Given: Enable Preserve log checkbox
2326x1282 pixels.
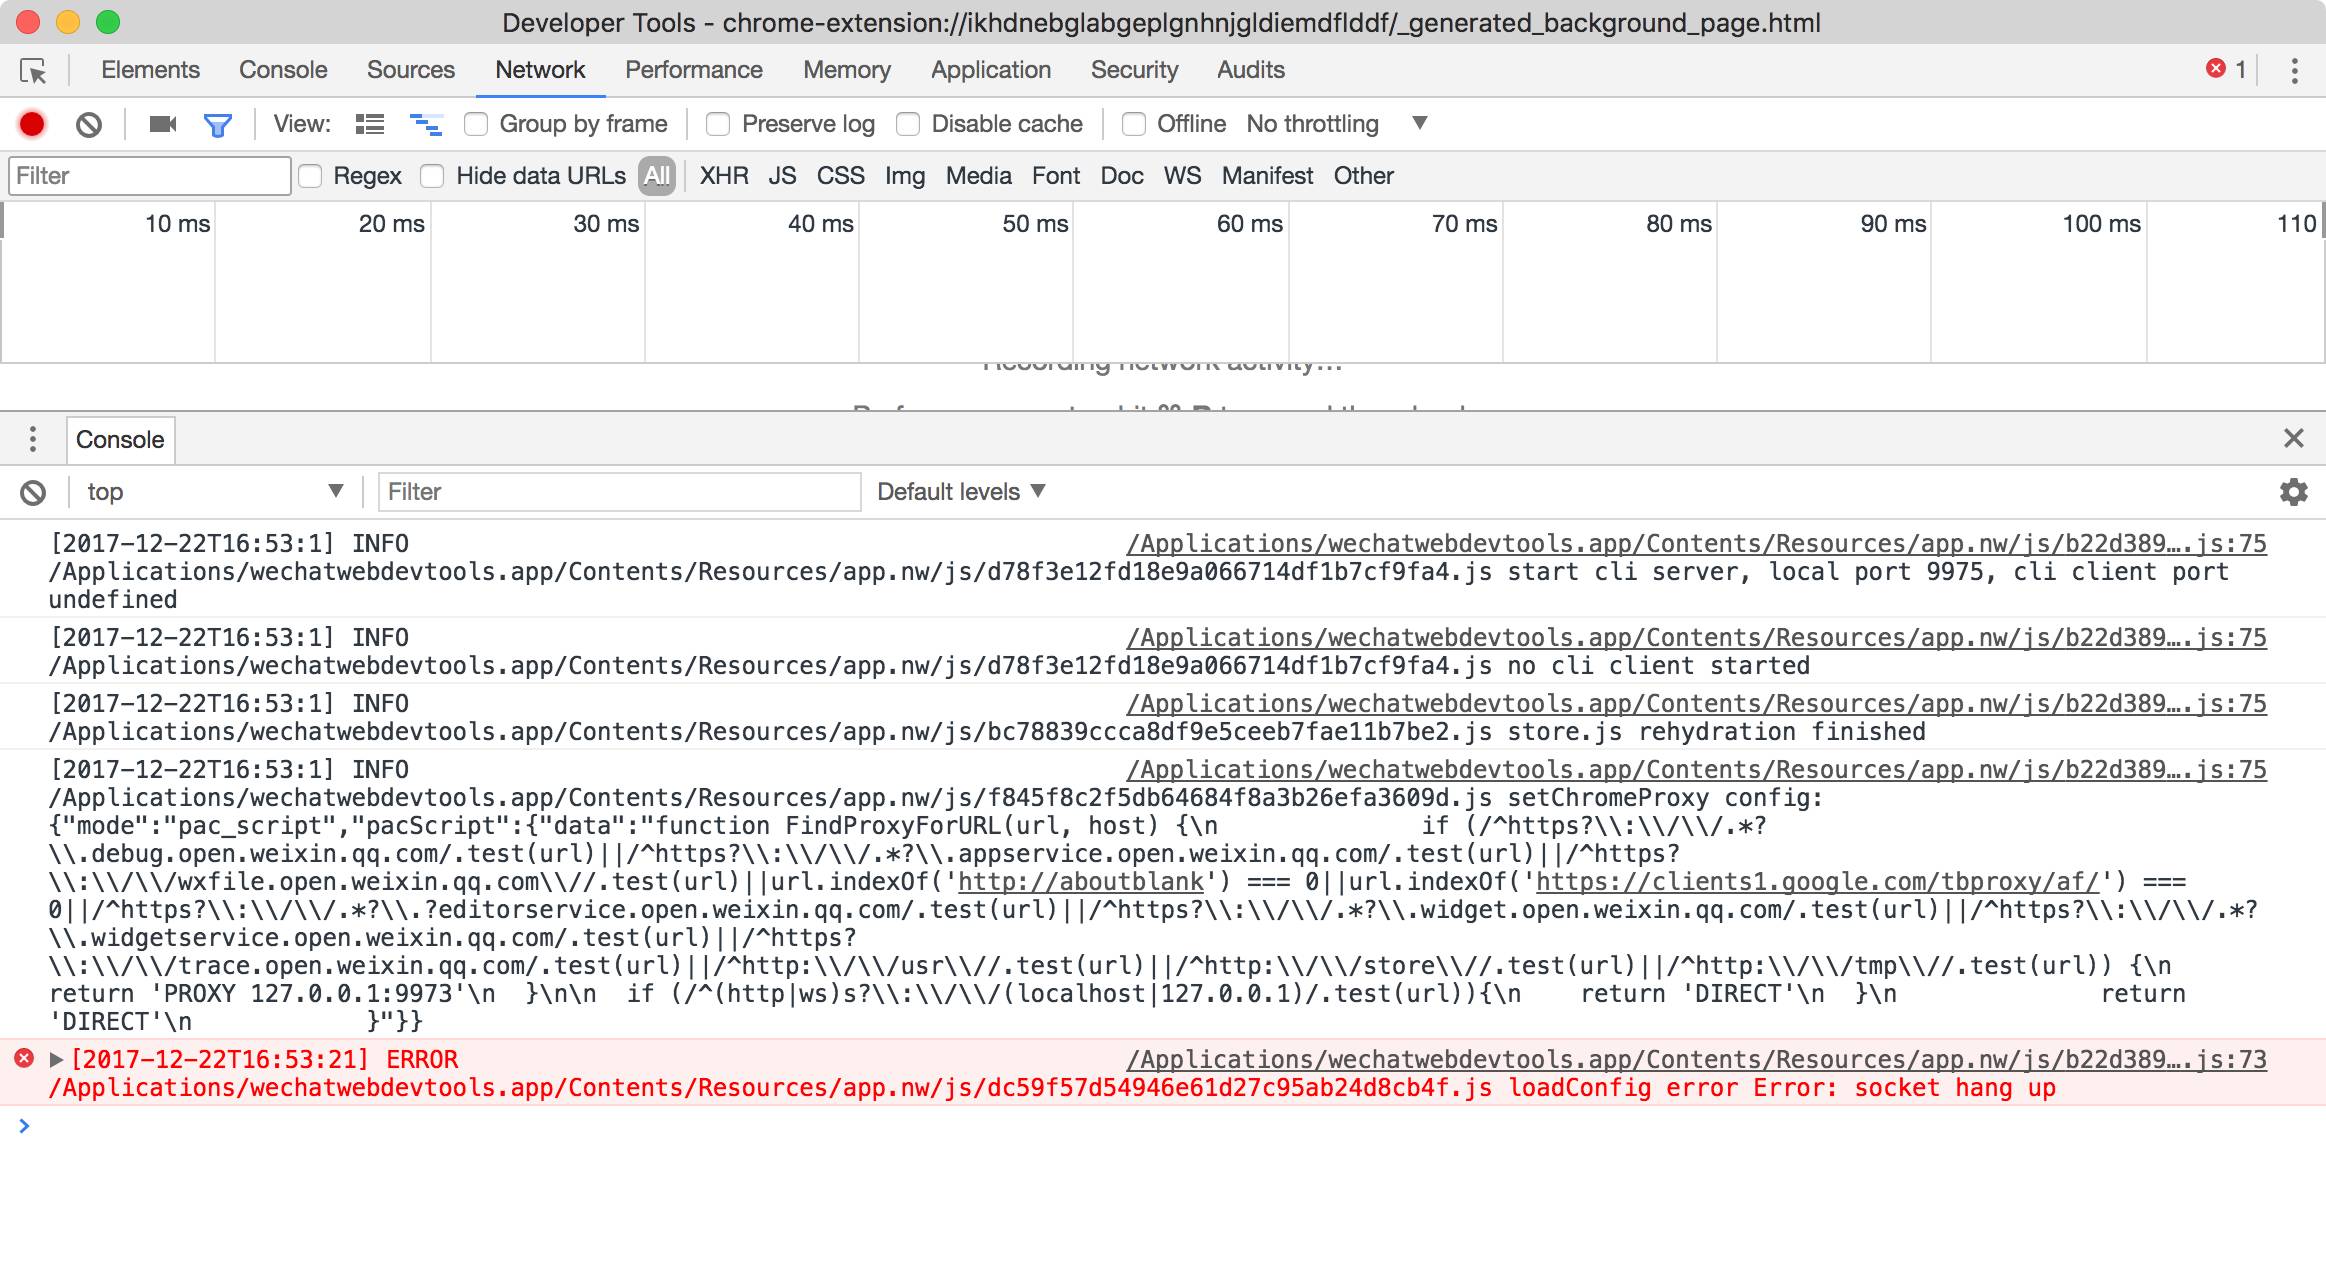Looking at the screenshot, I should coord(718,124).
